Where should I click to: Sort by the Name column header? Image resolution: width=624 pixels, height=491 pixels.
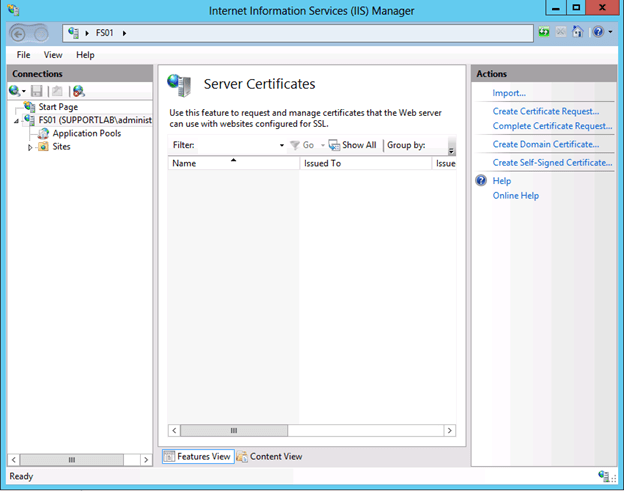point(234,163)
